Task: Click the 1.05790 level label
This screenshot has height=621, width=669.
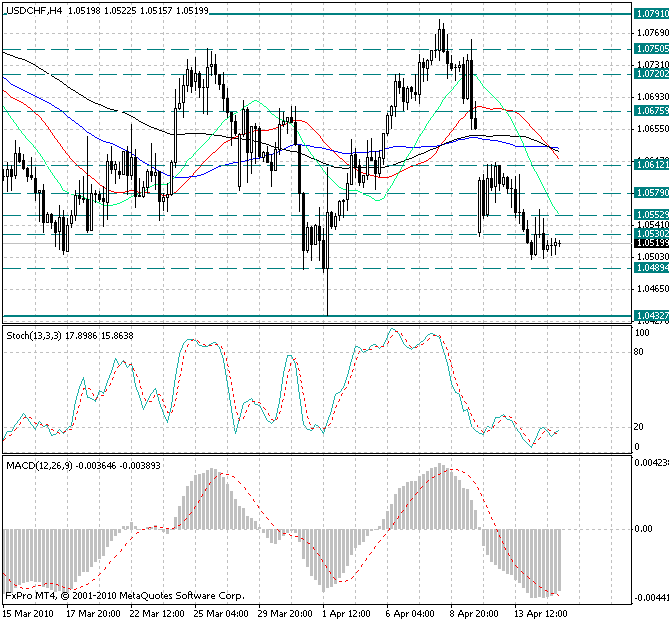Action: pyautogui.click(x=650, y=192)
